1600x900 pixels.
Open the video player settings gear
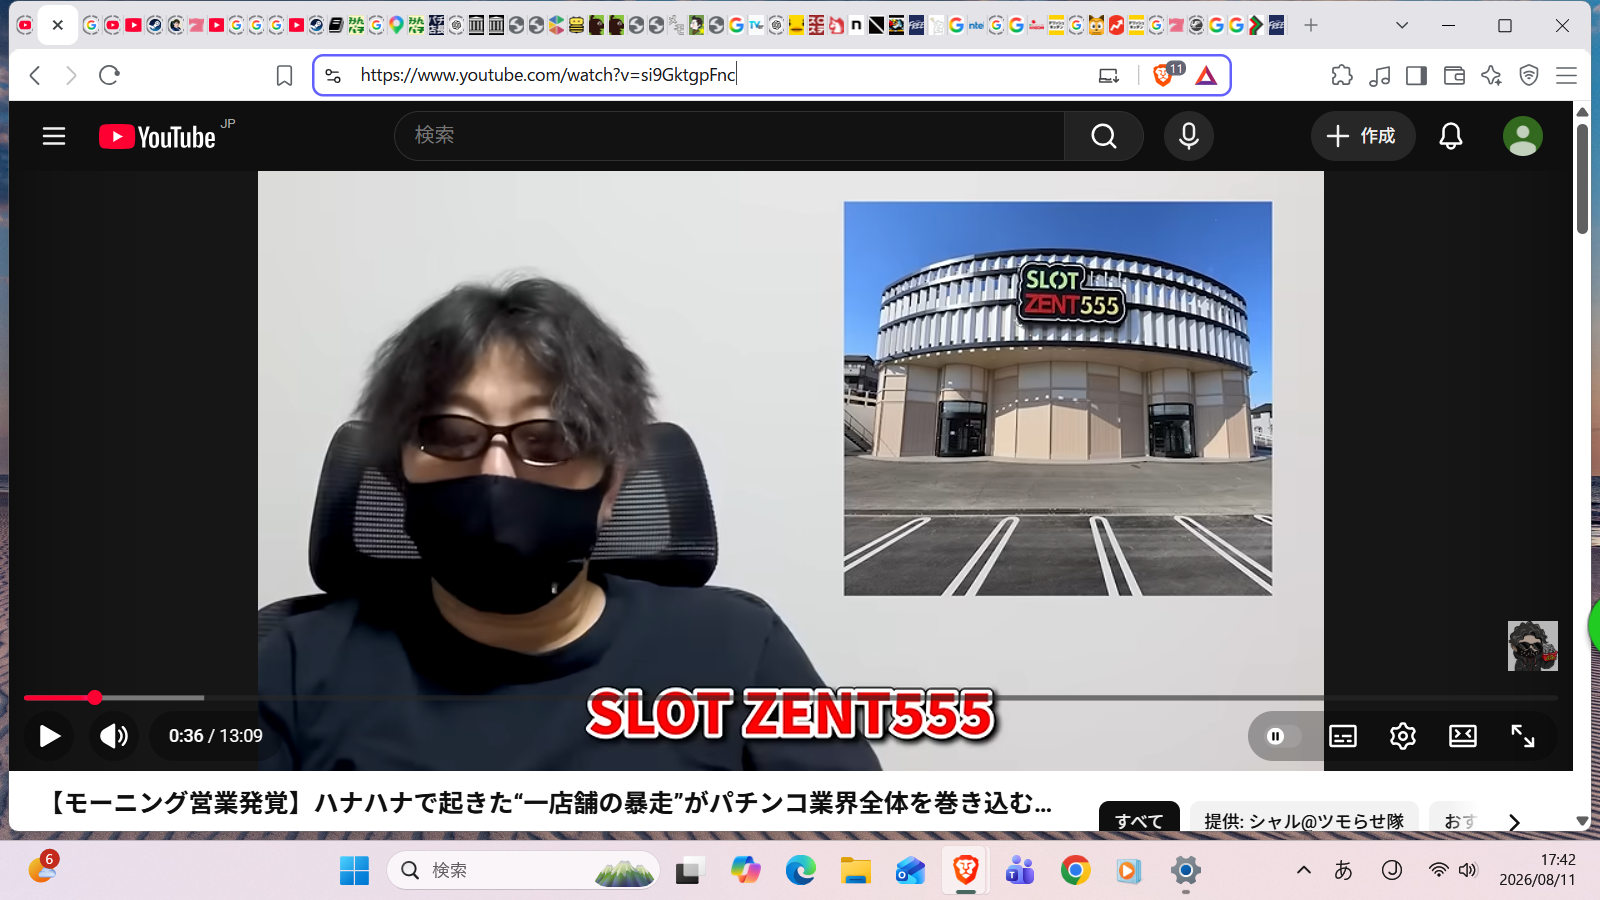pyautogui.click(x=1403, y=737)
